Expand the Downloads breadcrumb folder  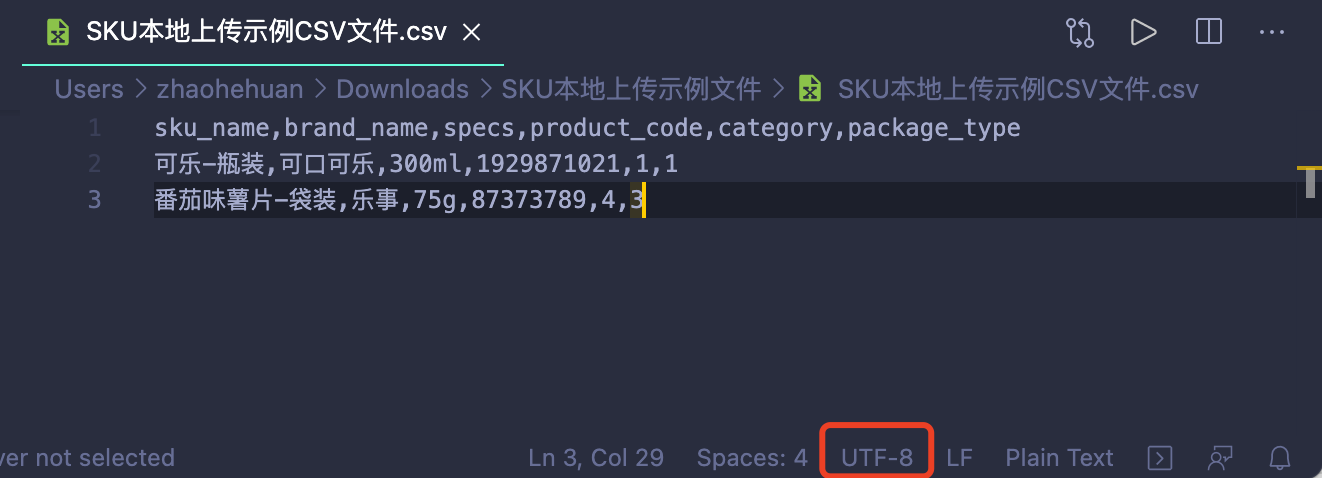coord(402,89)
